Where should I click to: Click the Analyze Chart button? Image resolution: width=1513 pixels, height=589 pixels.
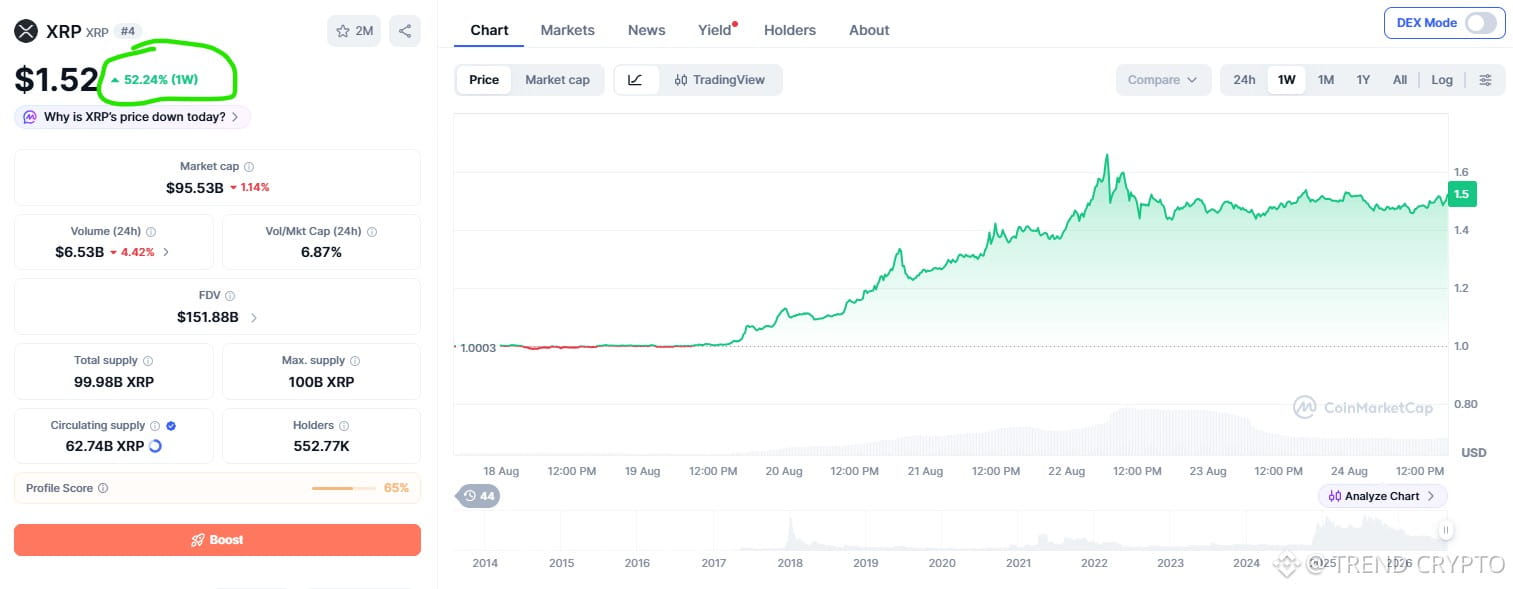click(x=1382, y=496)
